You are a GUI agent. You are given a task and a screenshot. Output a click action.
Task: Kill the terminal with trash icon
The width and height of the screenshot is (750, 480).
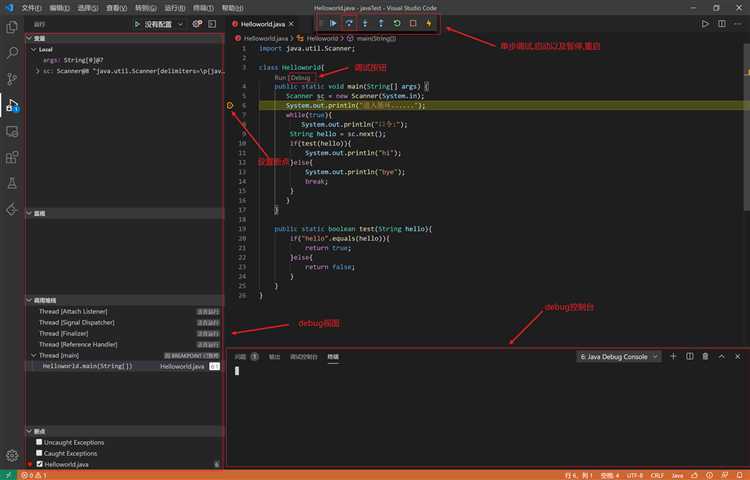coord(706,356)
